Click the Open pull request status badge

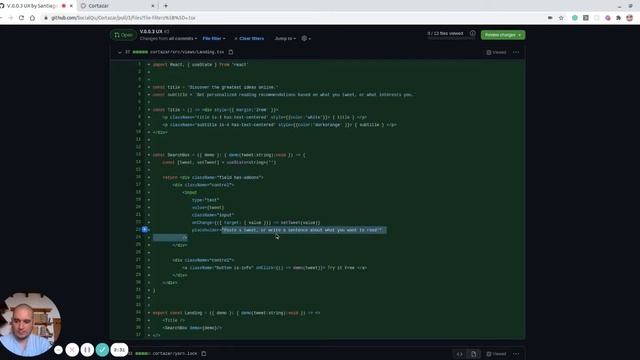[123, 35]
